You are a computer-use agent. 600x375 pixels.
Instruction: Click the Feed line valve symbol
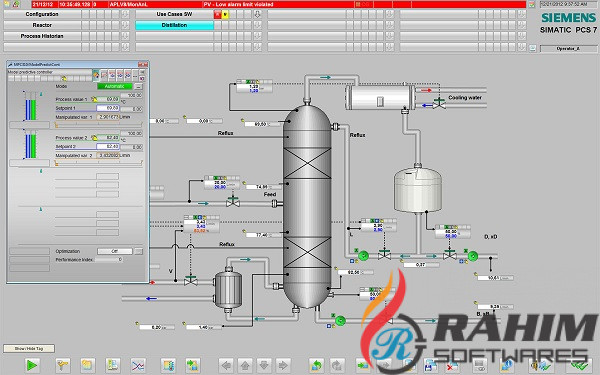pyautogui.click(x=233, y=201)
